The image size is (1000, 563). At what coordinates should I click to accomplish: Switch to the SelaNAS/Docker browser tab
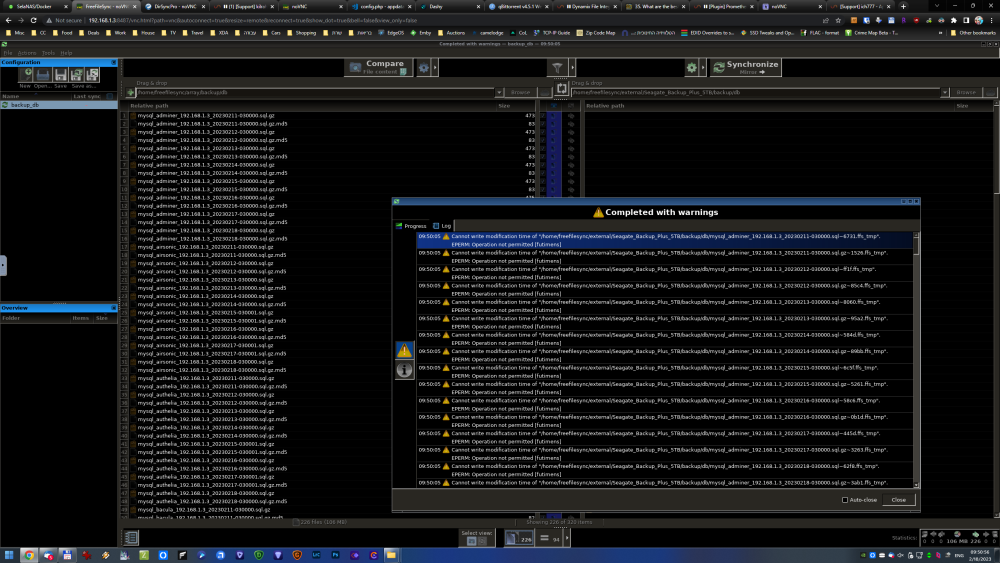click(35, 6)
